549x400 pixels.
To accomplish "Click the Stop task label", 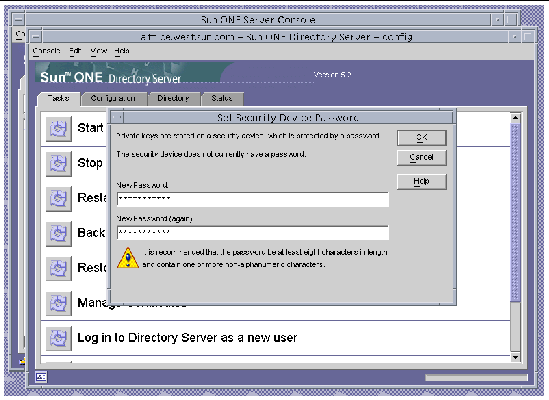I will coord(90,163).
